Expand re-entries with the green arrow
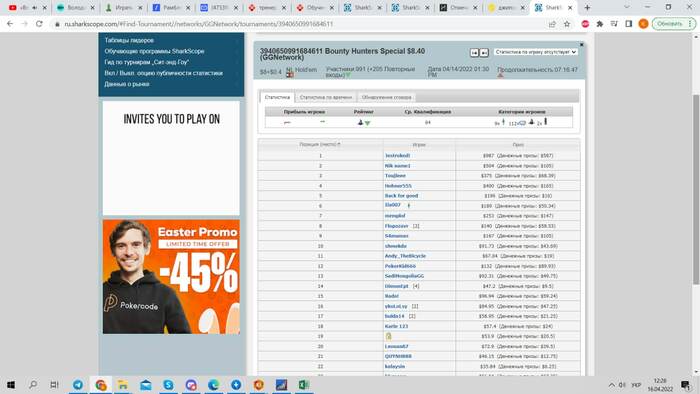The image size is (700, 394). pyautogui.click(x=348, y=75)
